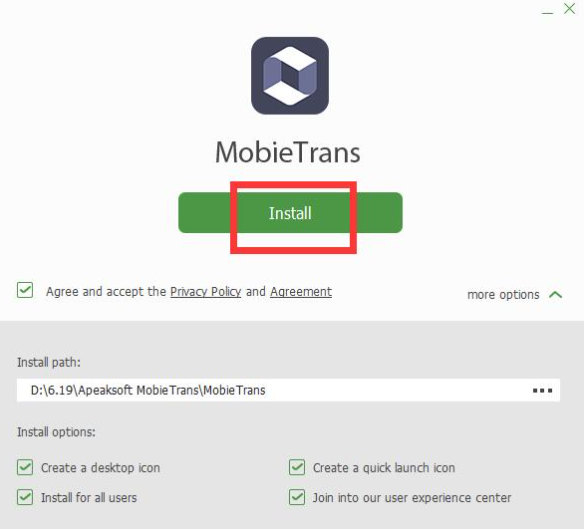
Task: Click the 'Install path:' label
Action: tap(49, 362)
